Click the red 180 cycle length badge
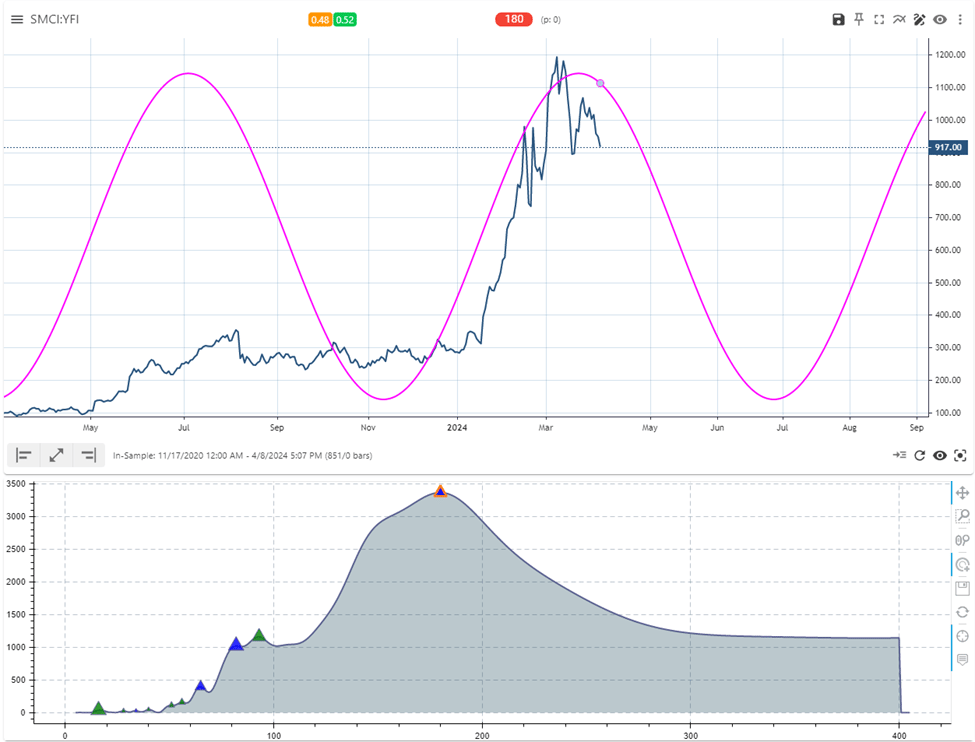The image size is (975, 742). [x=514, y=19]
